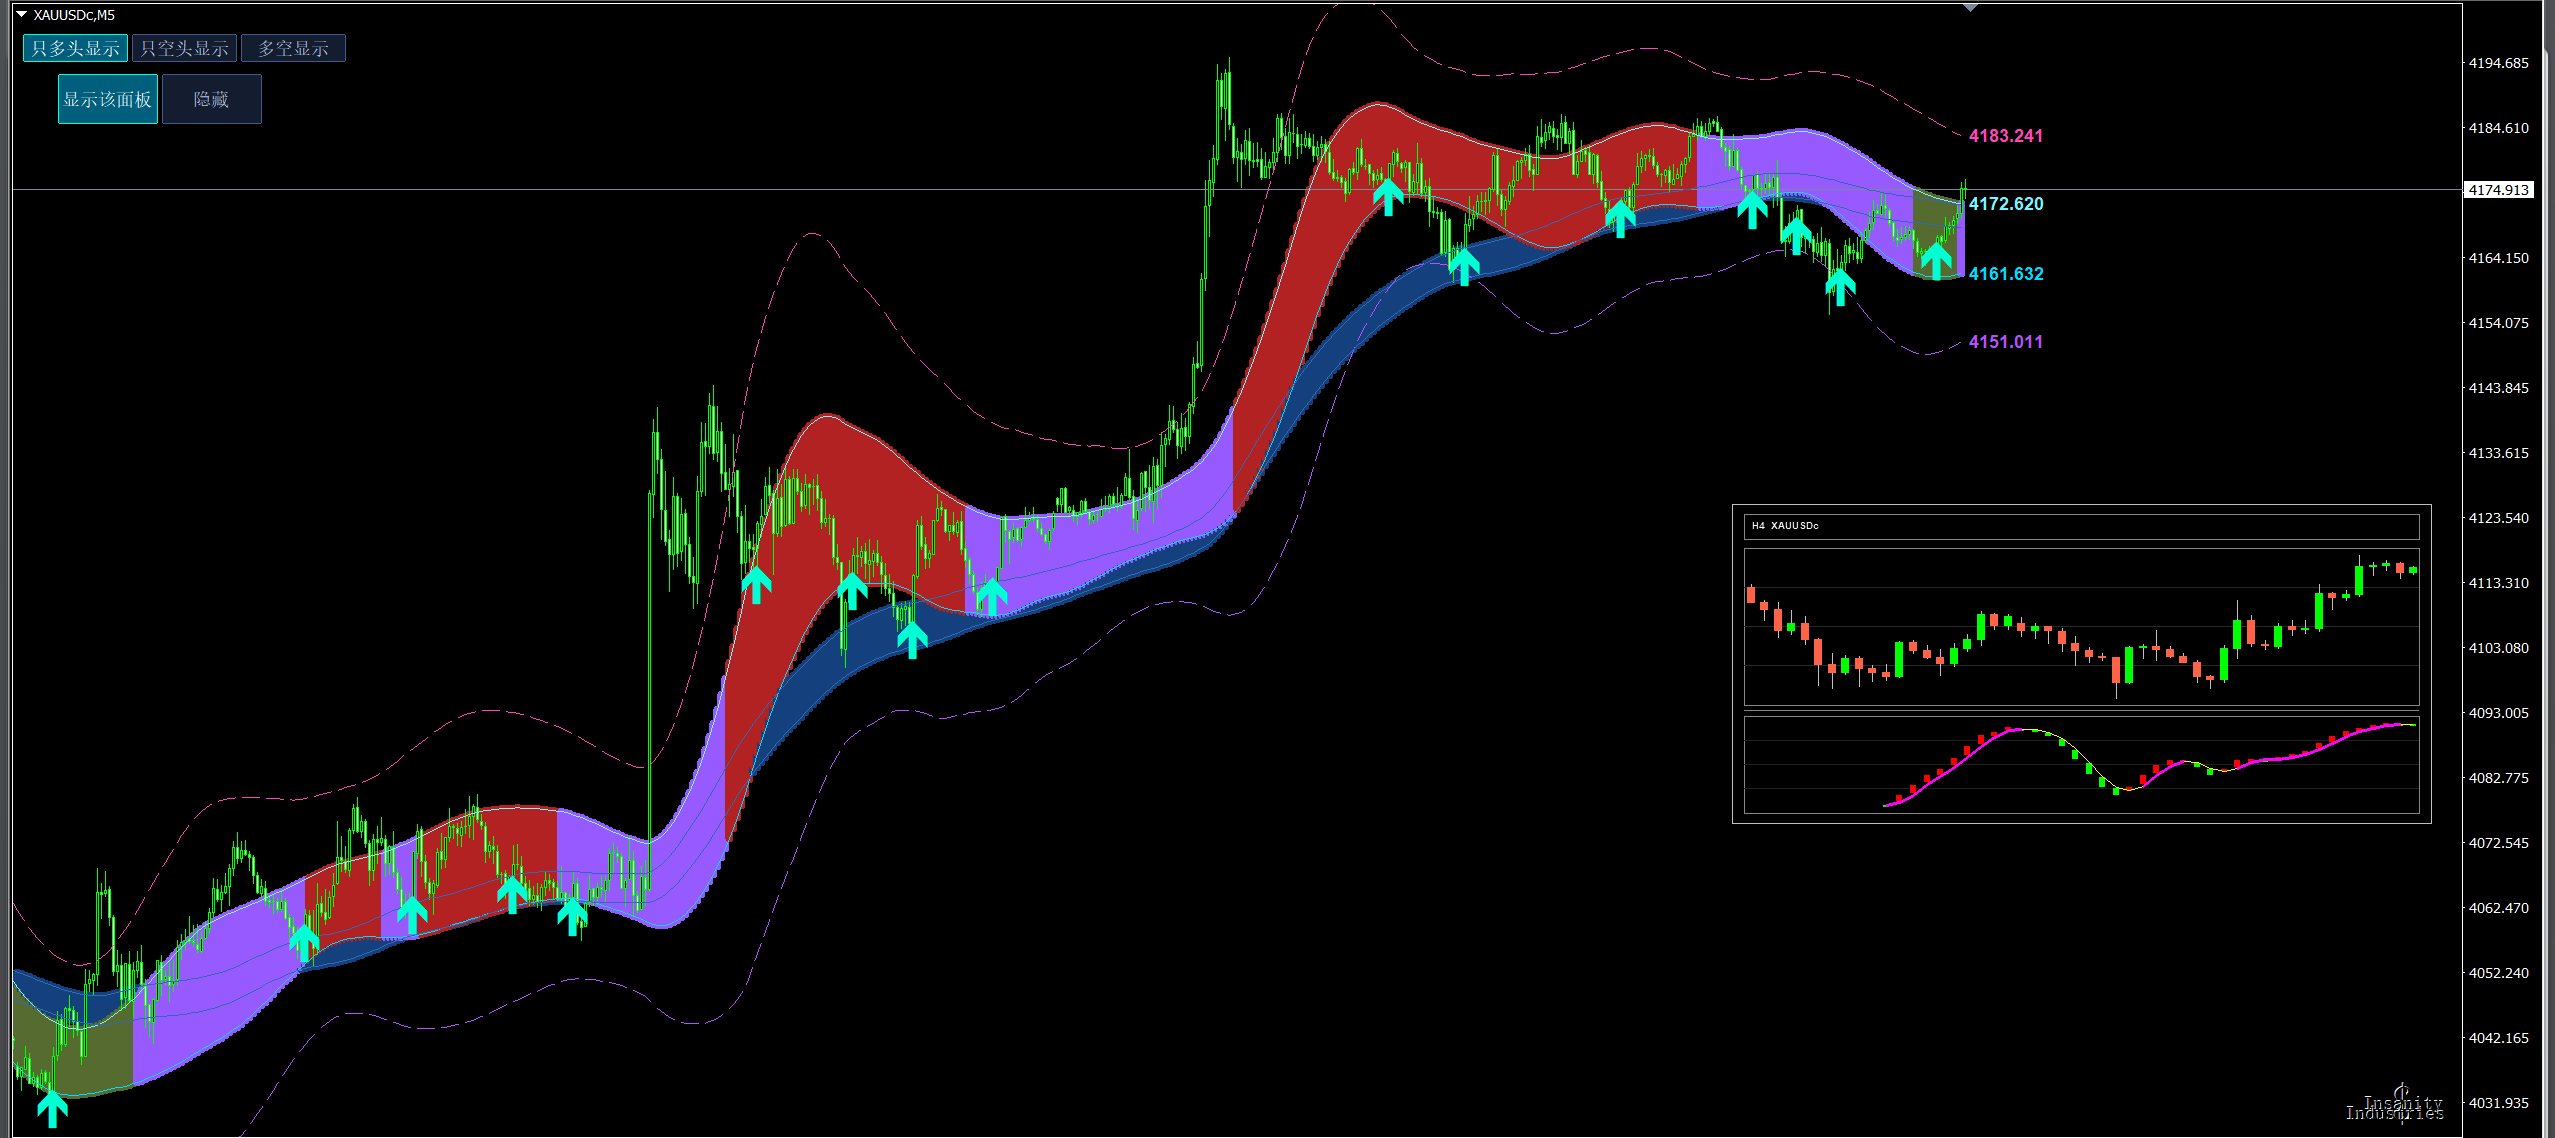Click 显示该面板 show panel button
The image size is (2555, 1138).
click(107, 99)
